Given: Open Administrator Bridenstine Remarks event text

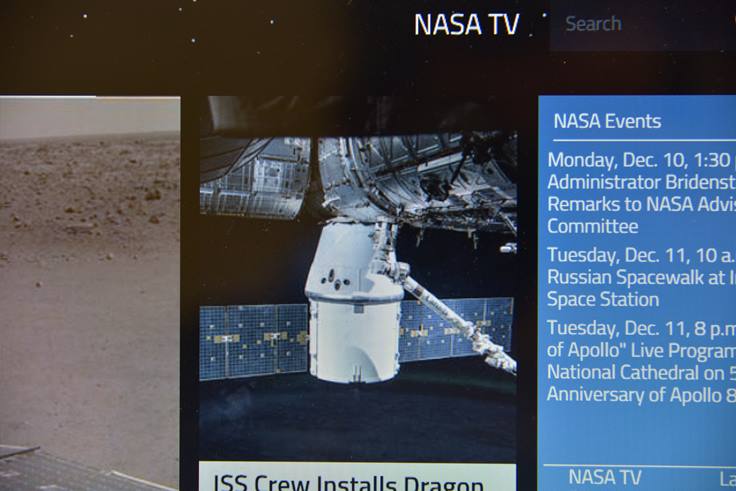Looking at the screenshot, I should click(640, 193).
